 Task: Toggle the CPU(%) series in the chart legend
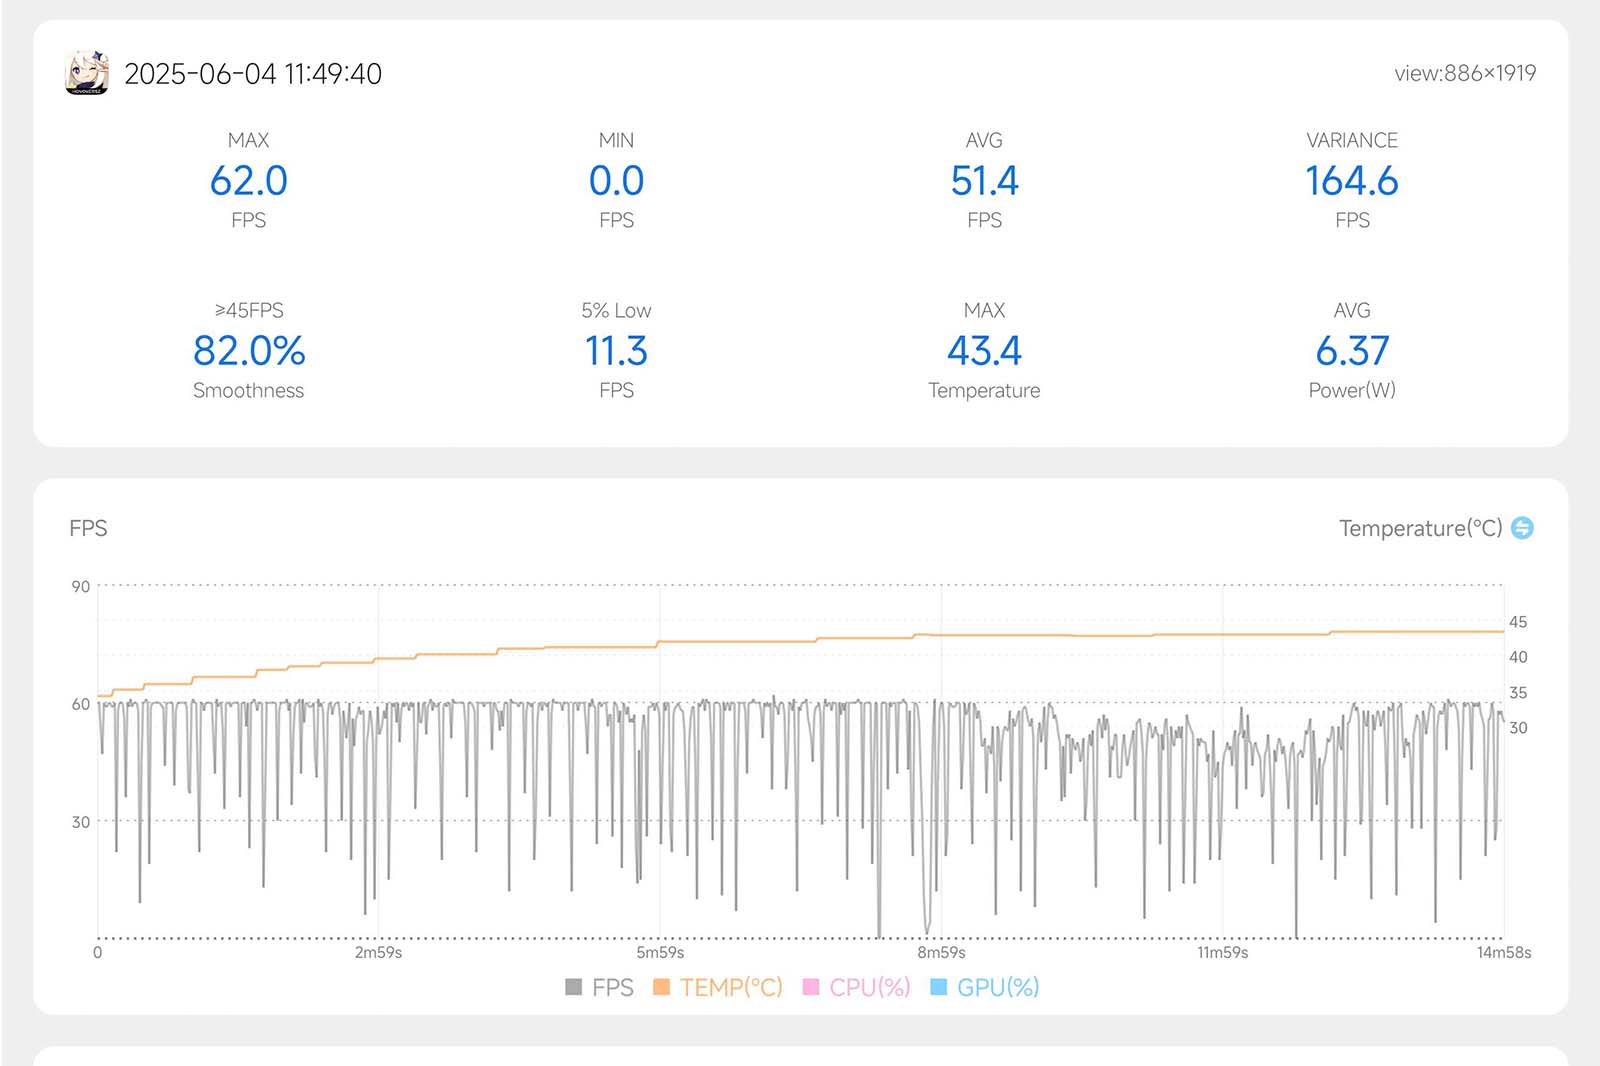(x=869, y=987)
